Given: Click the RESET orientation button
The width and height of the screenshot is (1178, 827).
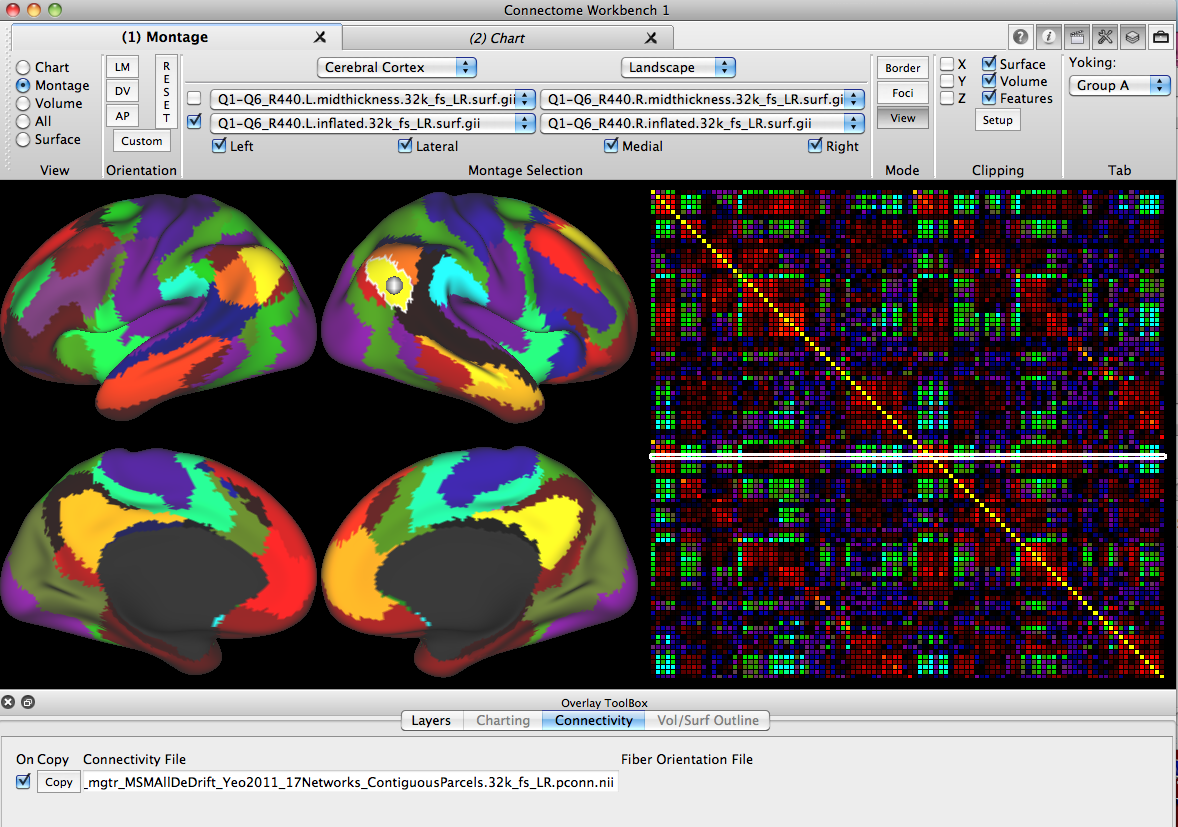Looking at the screenshot, I should click(x=166, y=92).
